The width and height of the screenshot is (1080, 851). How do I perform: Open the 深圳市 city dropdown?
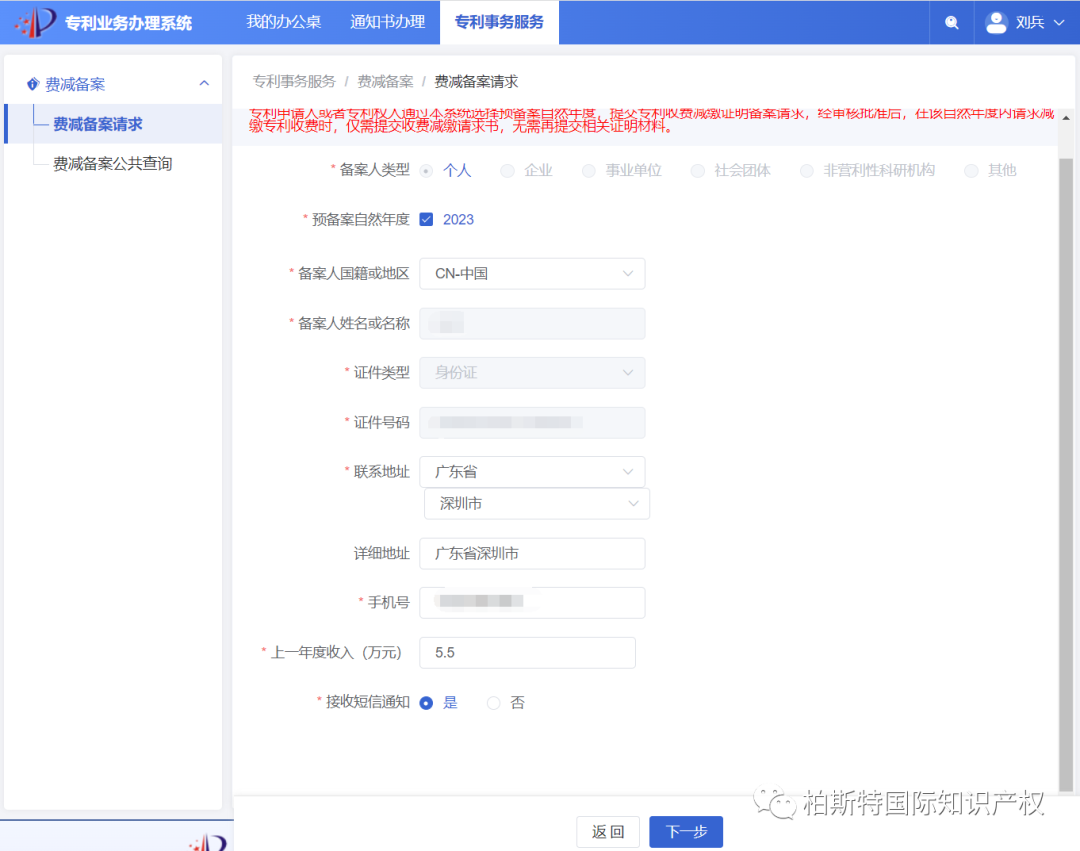click(537, 503)
